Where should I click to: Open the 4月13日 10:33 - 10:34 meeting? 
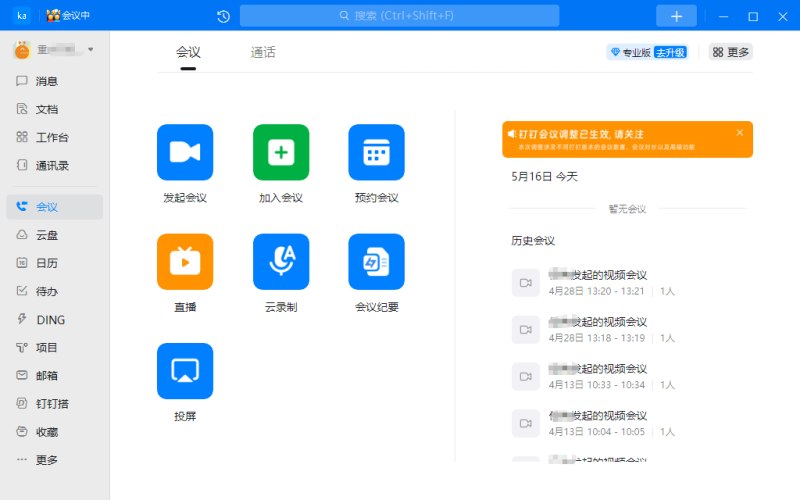[631, 377]
